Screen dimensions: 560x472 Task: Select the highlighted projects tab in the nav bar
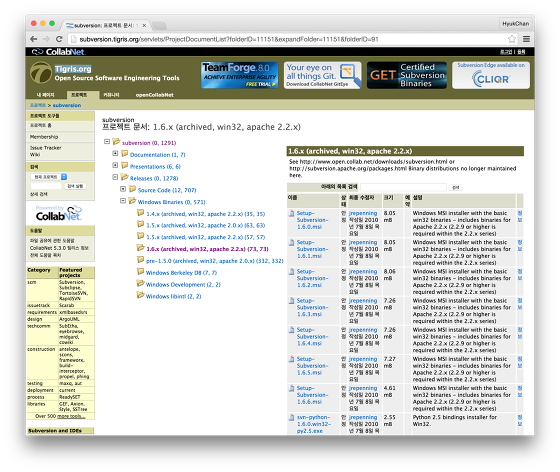pos(82,95)
